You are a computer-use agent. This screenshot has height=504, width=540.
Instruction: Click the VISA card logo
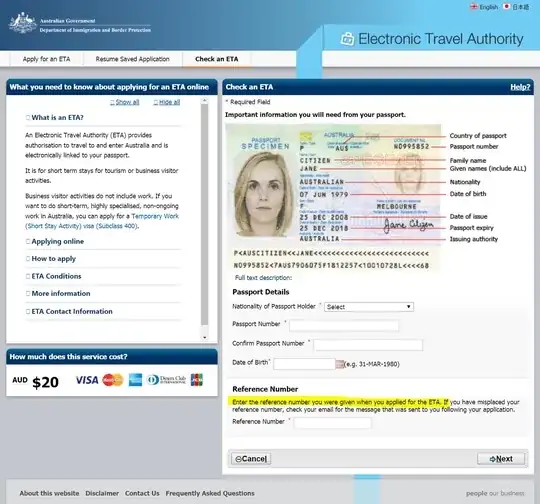point(87,380)
